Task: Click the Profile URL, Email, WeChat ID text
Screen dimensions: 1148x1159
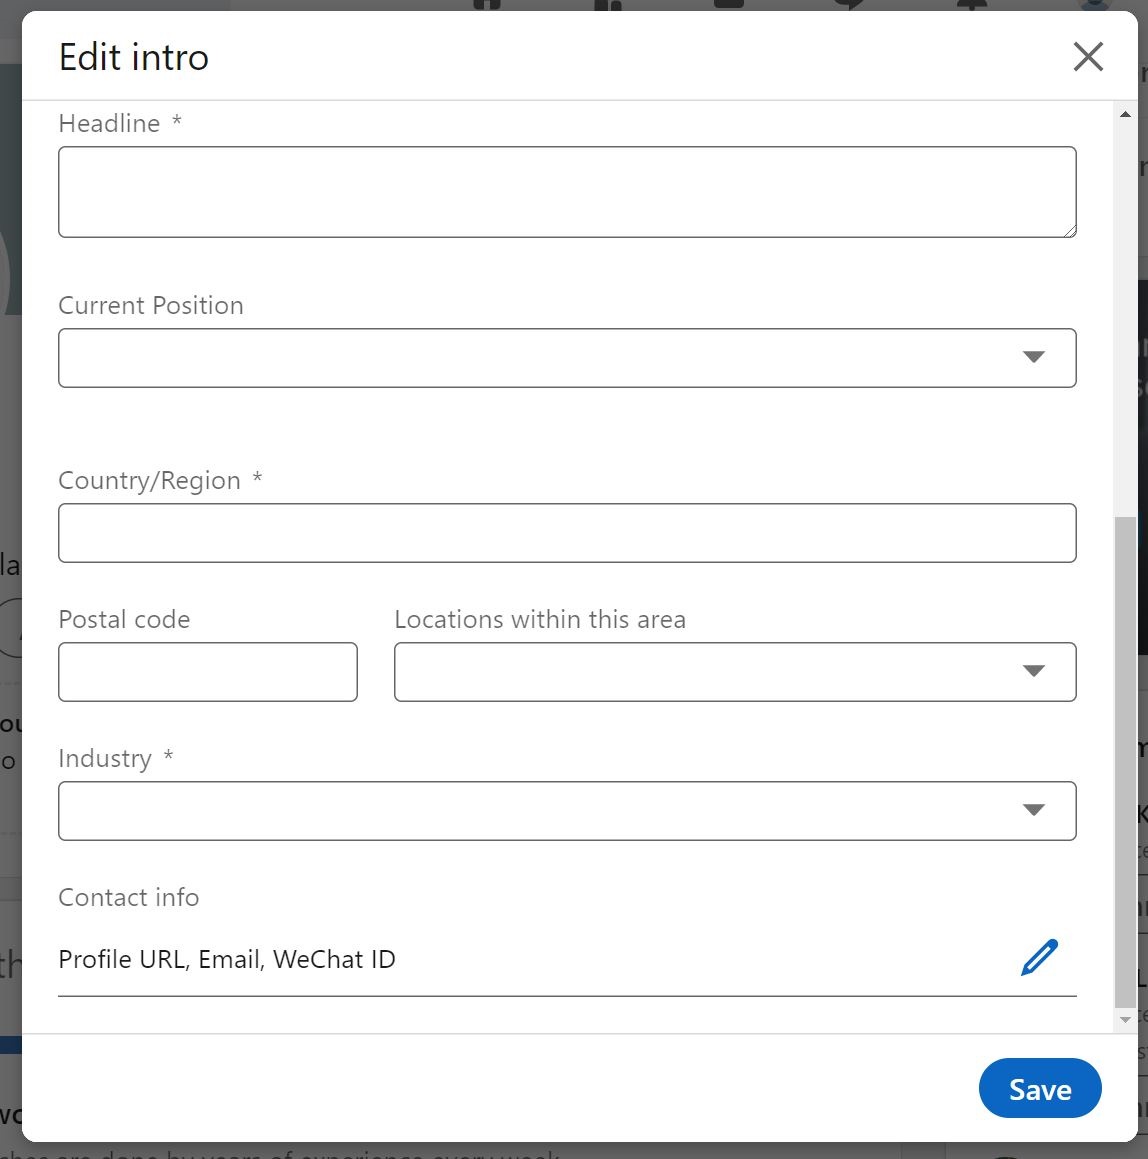Action: click(x=227, y=960)
